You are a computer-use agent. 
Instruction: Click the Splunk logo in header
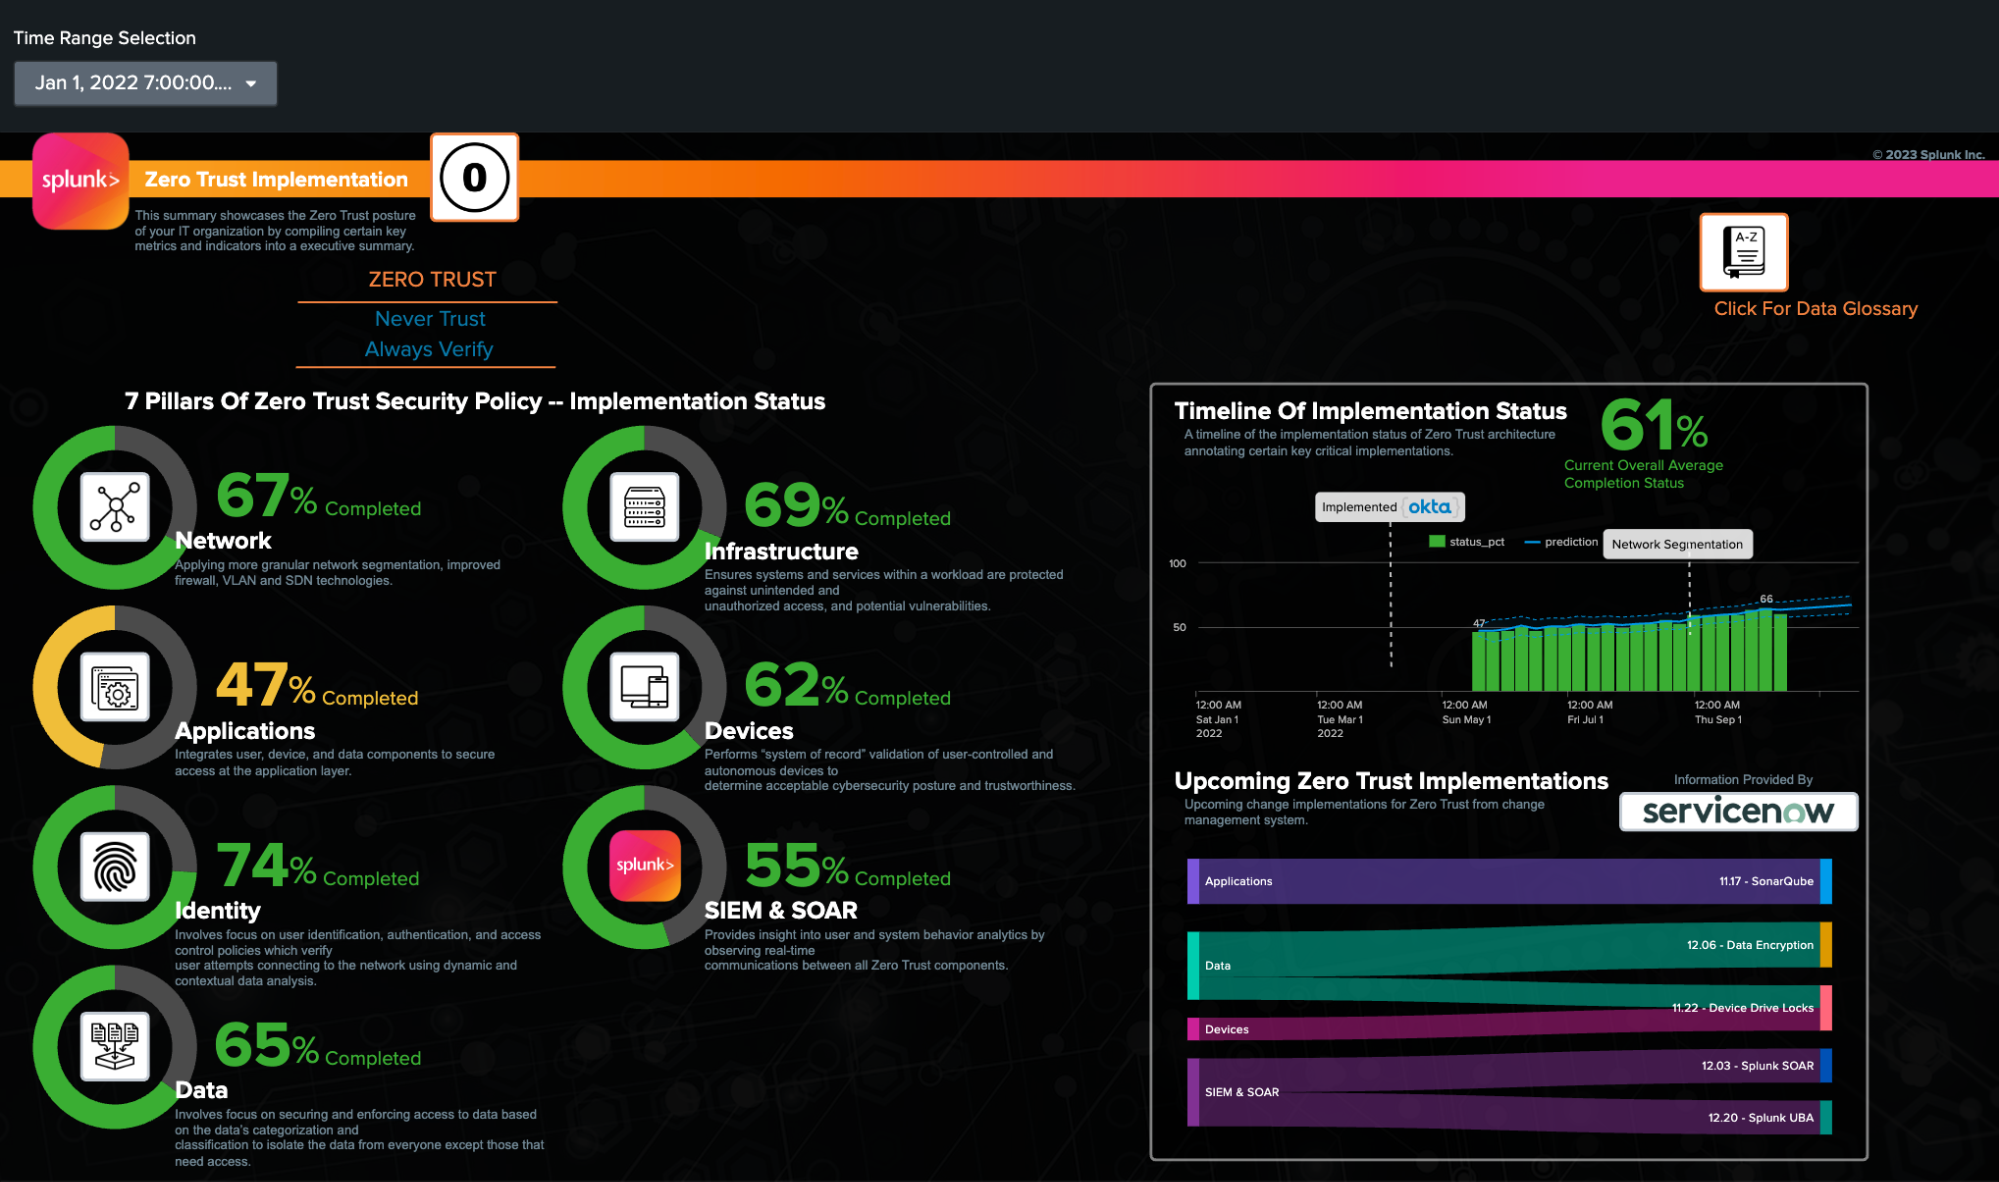pos(81,181)
